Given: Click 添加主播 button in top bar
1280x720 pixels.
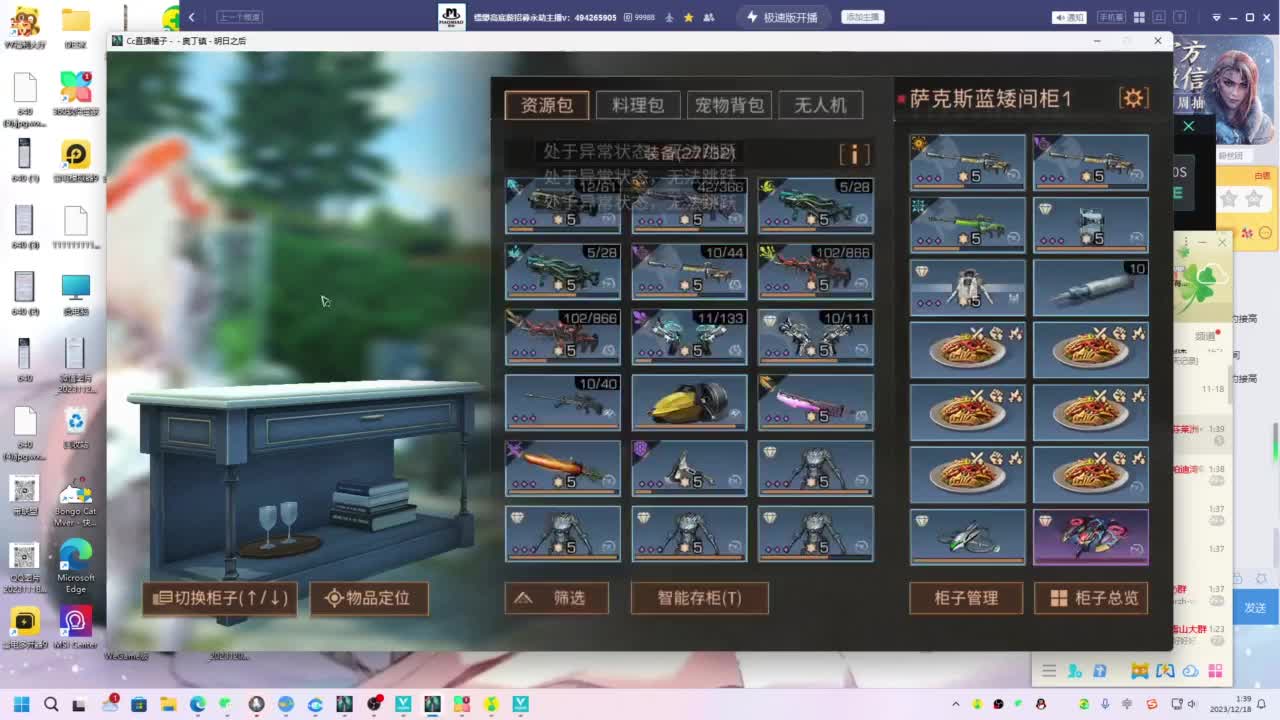Looking at the screenshot, I should pyautogui.click(x=862, y=17).
